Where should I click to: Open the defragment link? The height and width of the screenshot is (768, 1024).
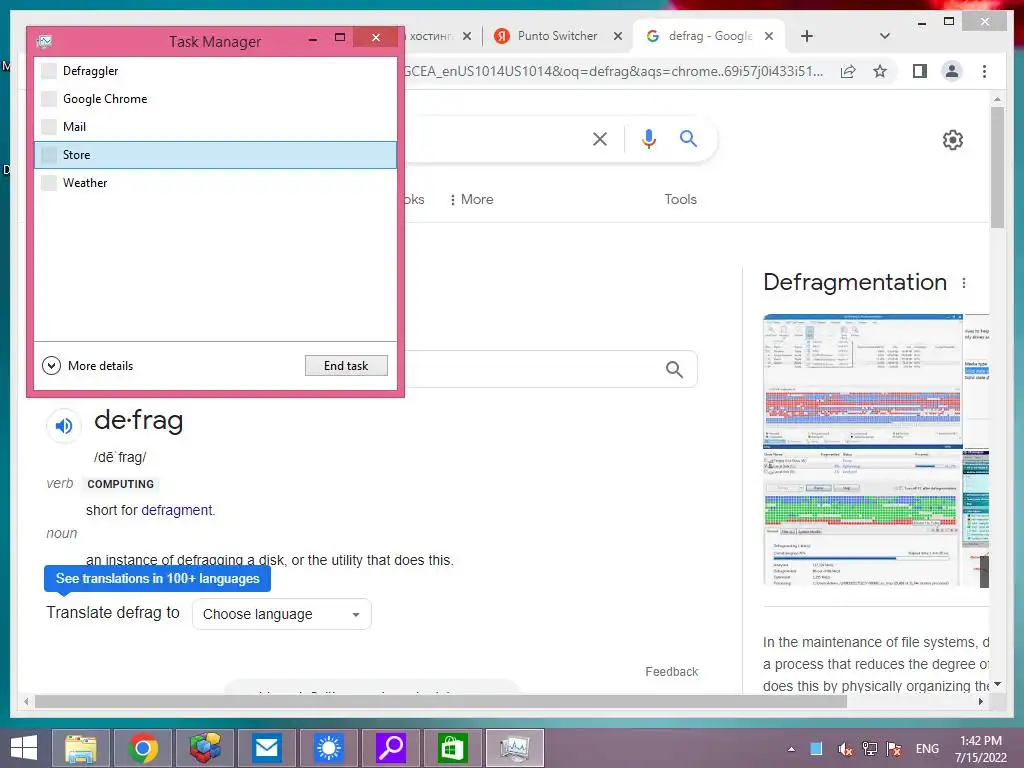[x=176, y=510]
